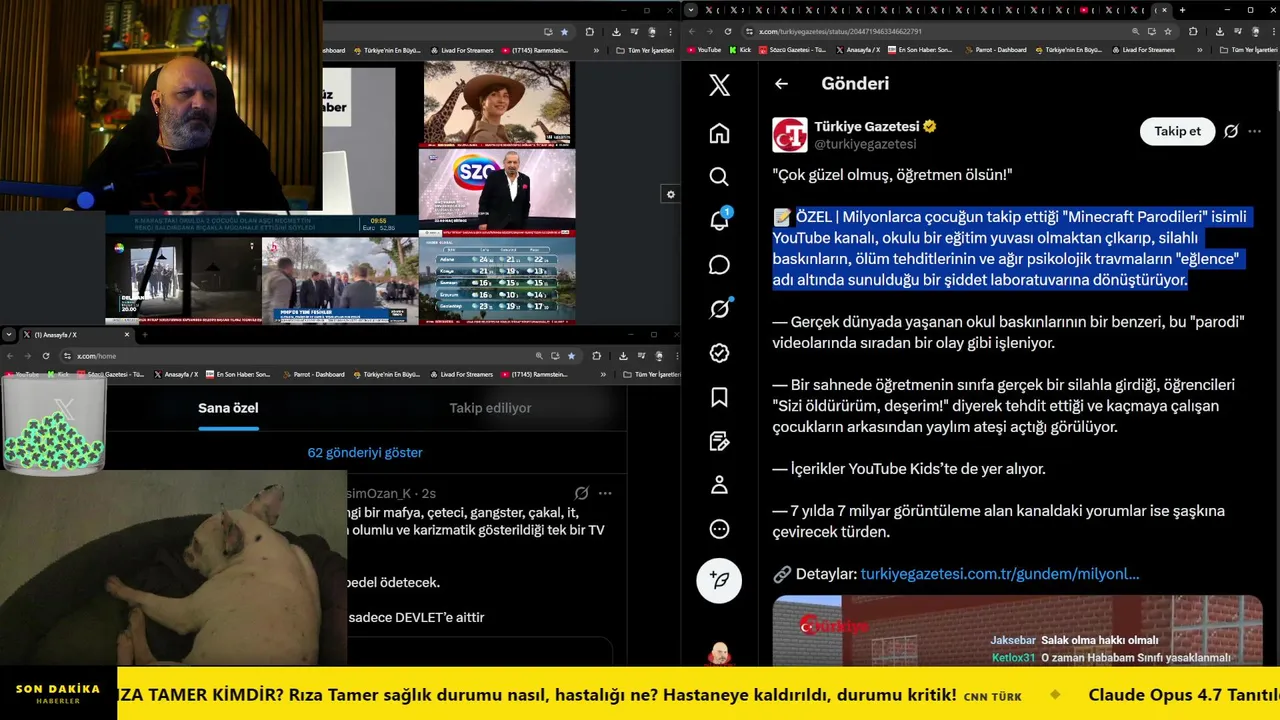Open Notifications bell in X sidebar
1280x720 pixels.
[719, 221]
